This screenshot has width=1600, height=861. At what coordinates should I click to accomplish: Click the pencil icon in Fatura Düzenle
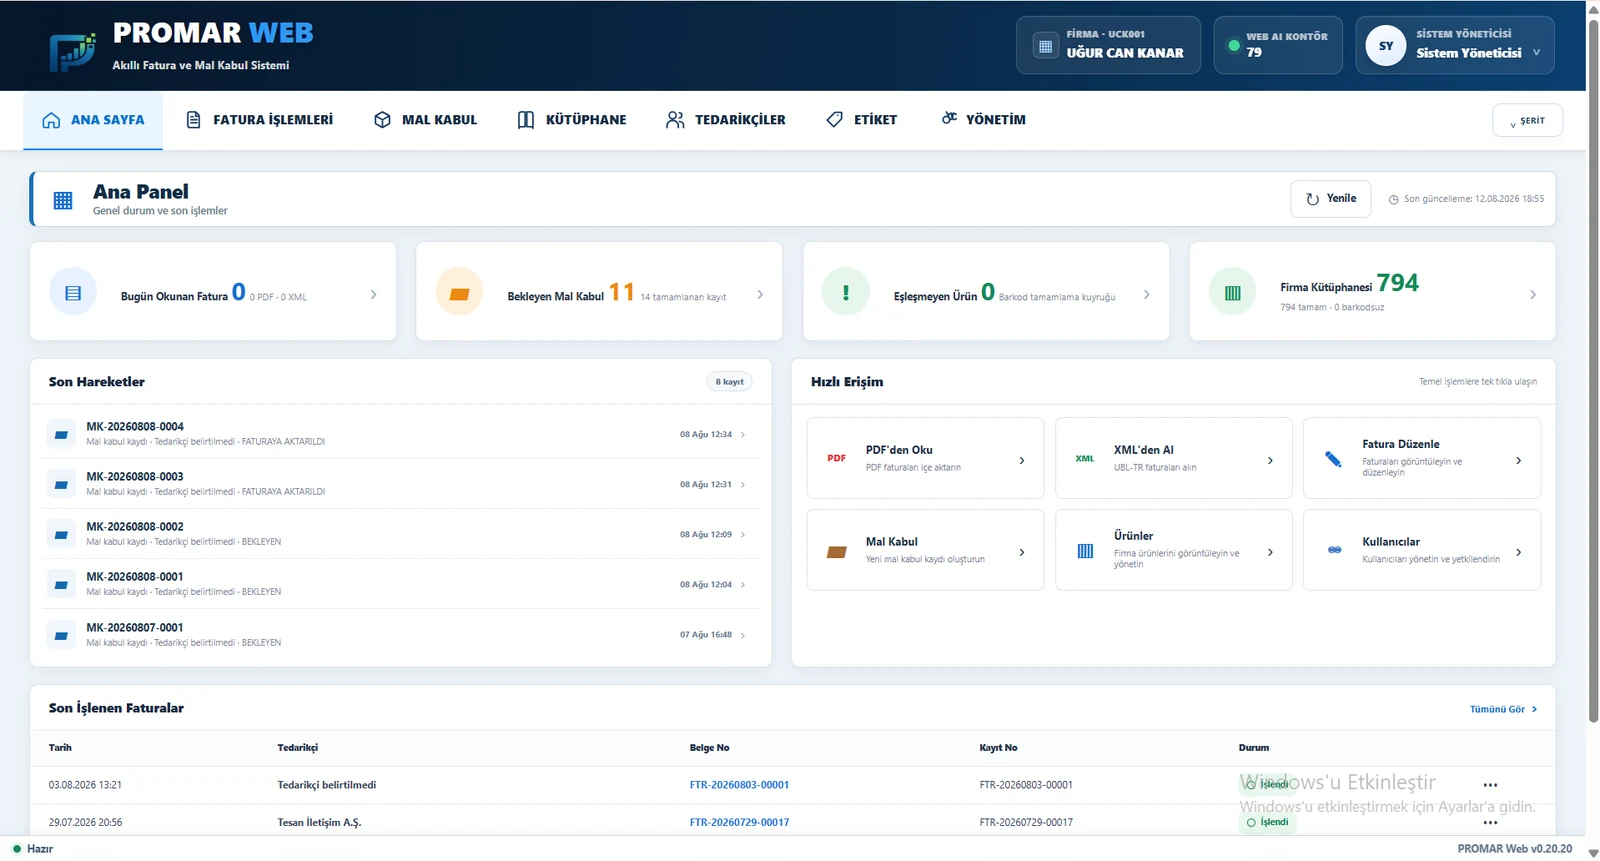click(1333, 458)
